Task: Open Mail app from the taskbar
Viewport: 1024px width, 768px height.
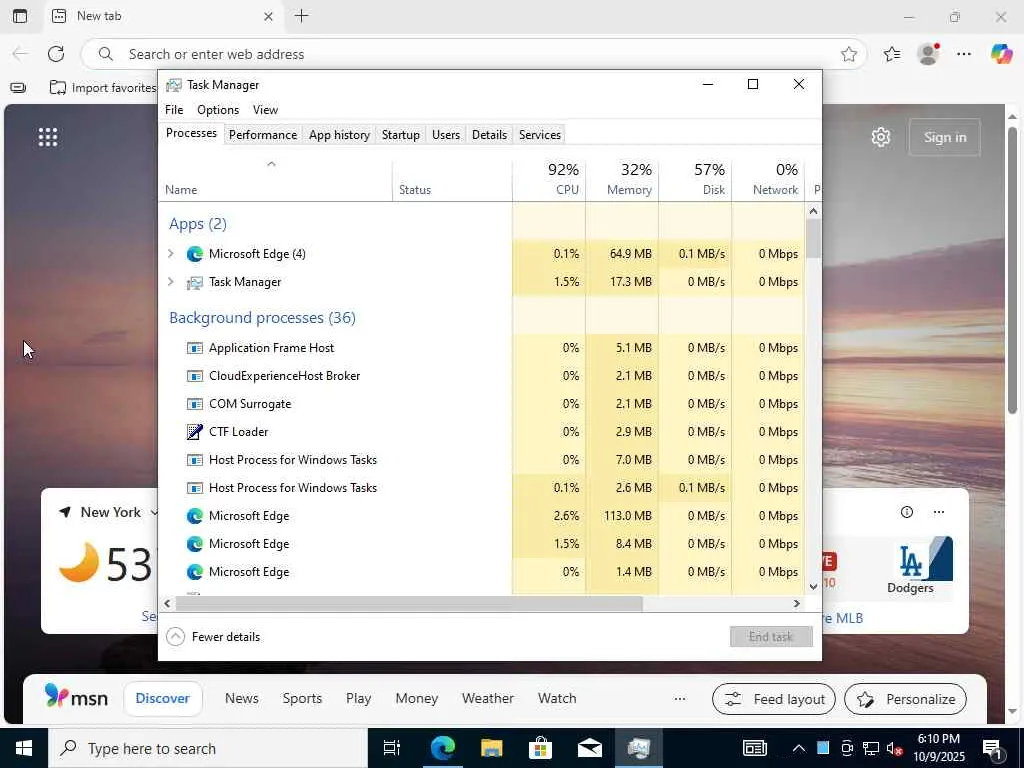Action: click(x=590, y=748)
